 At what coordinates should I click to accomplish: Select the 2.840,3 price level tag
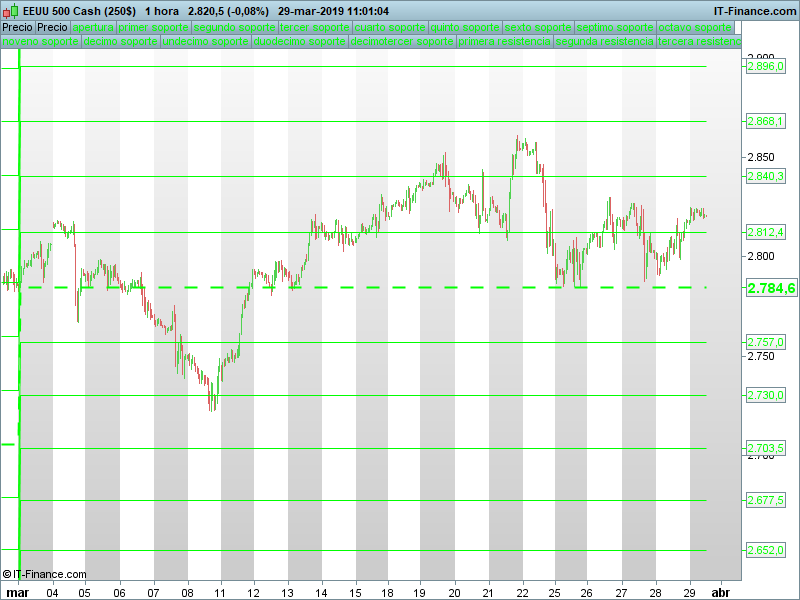[766, 176]
